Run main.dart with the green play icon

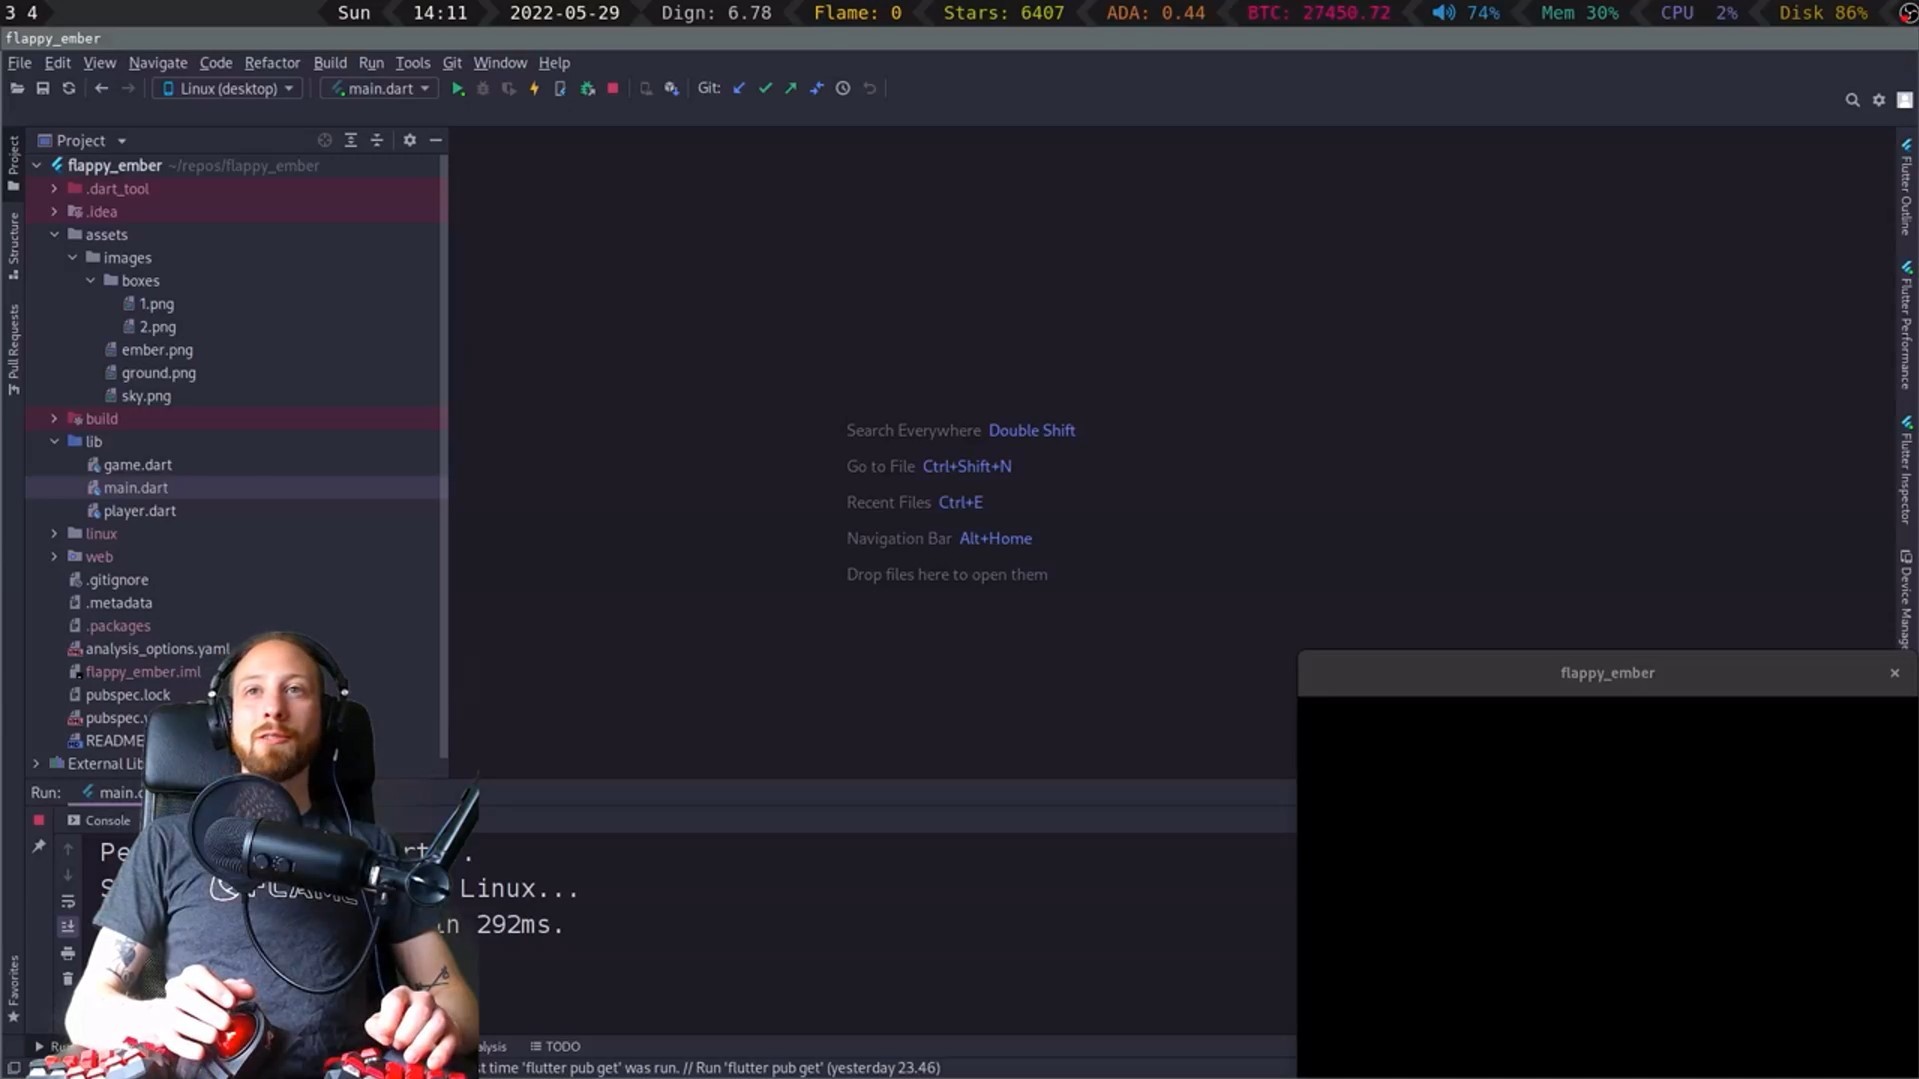[458, 89]
